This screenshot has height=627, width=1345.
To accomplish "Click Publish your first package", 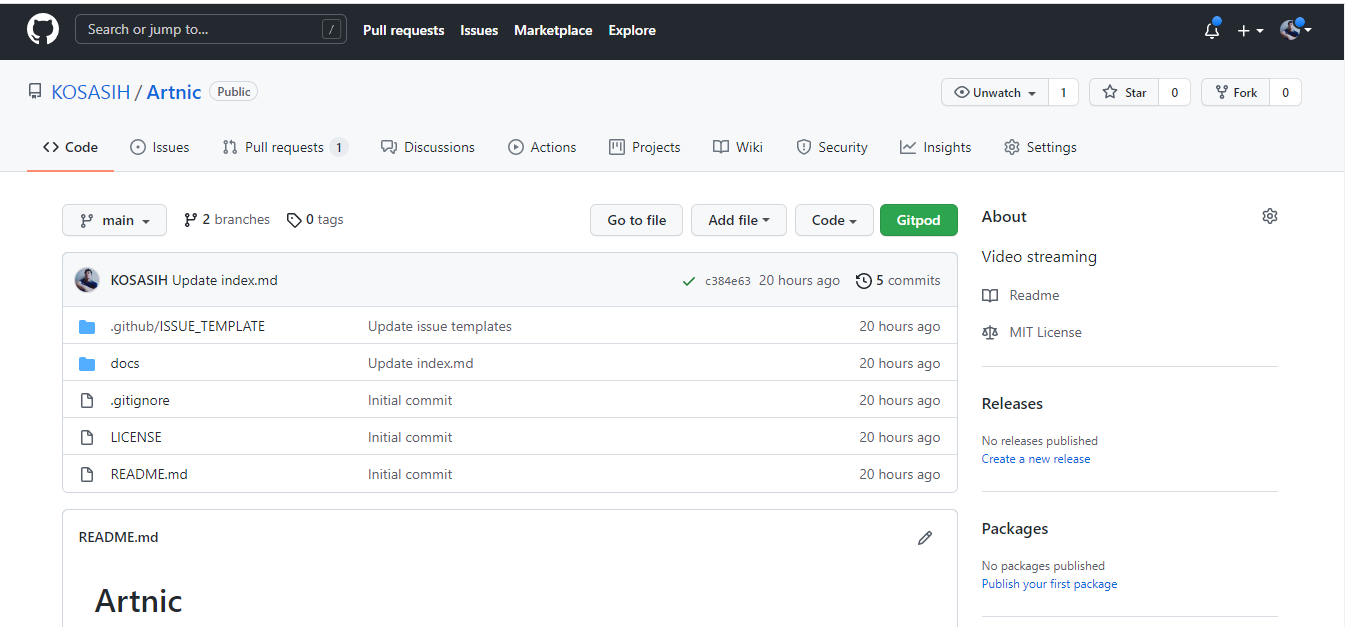I will coord(1050,584).
